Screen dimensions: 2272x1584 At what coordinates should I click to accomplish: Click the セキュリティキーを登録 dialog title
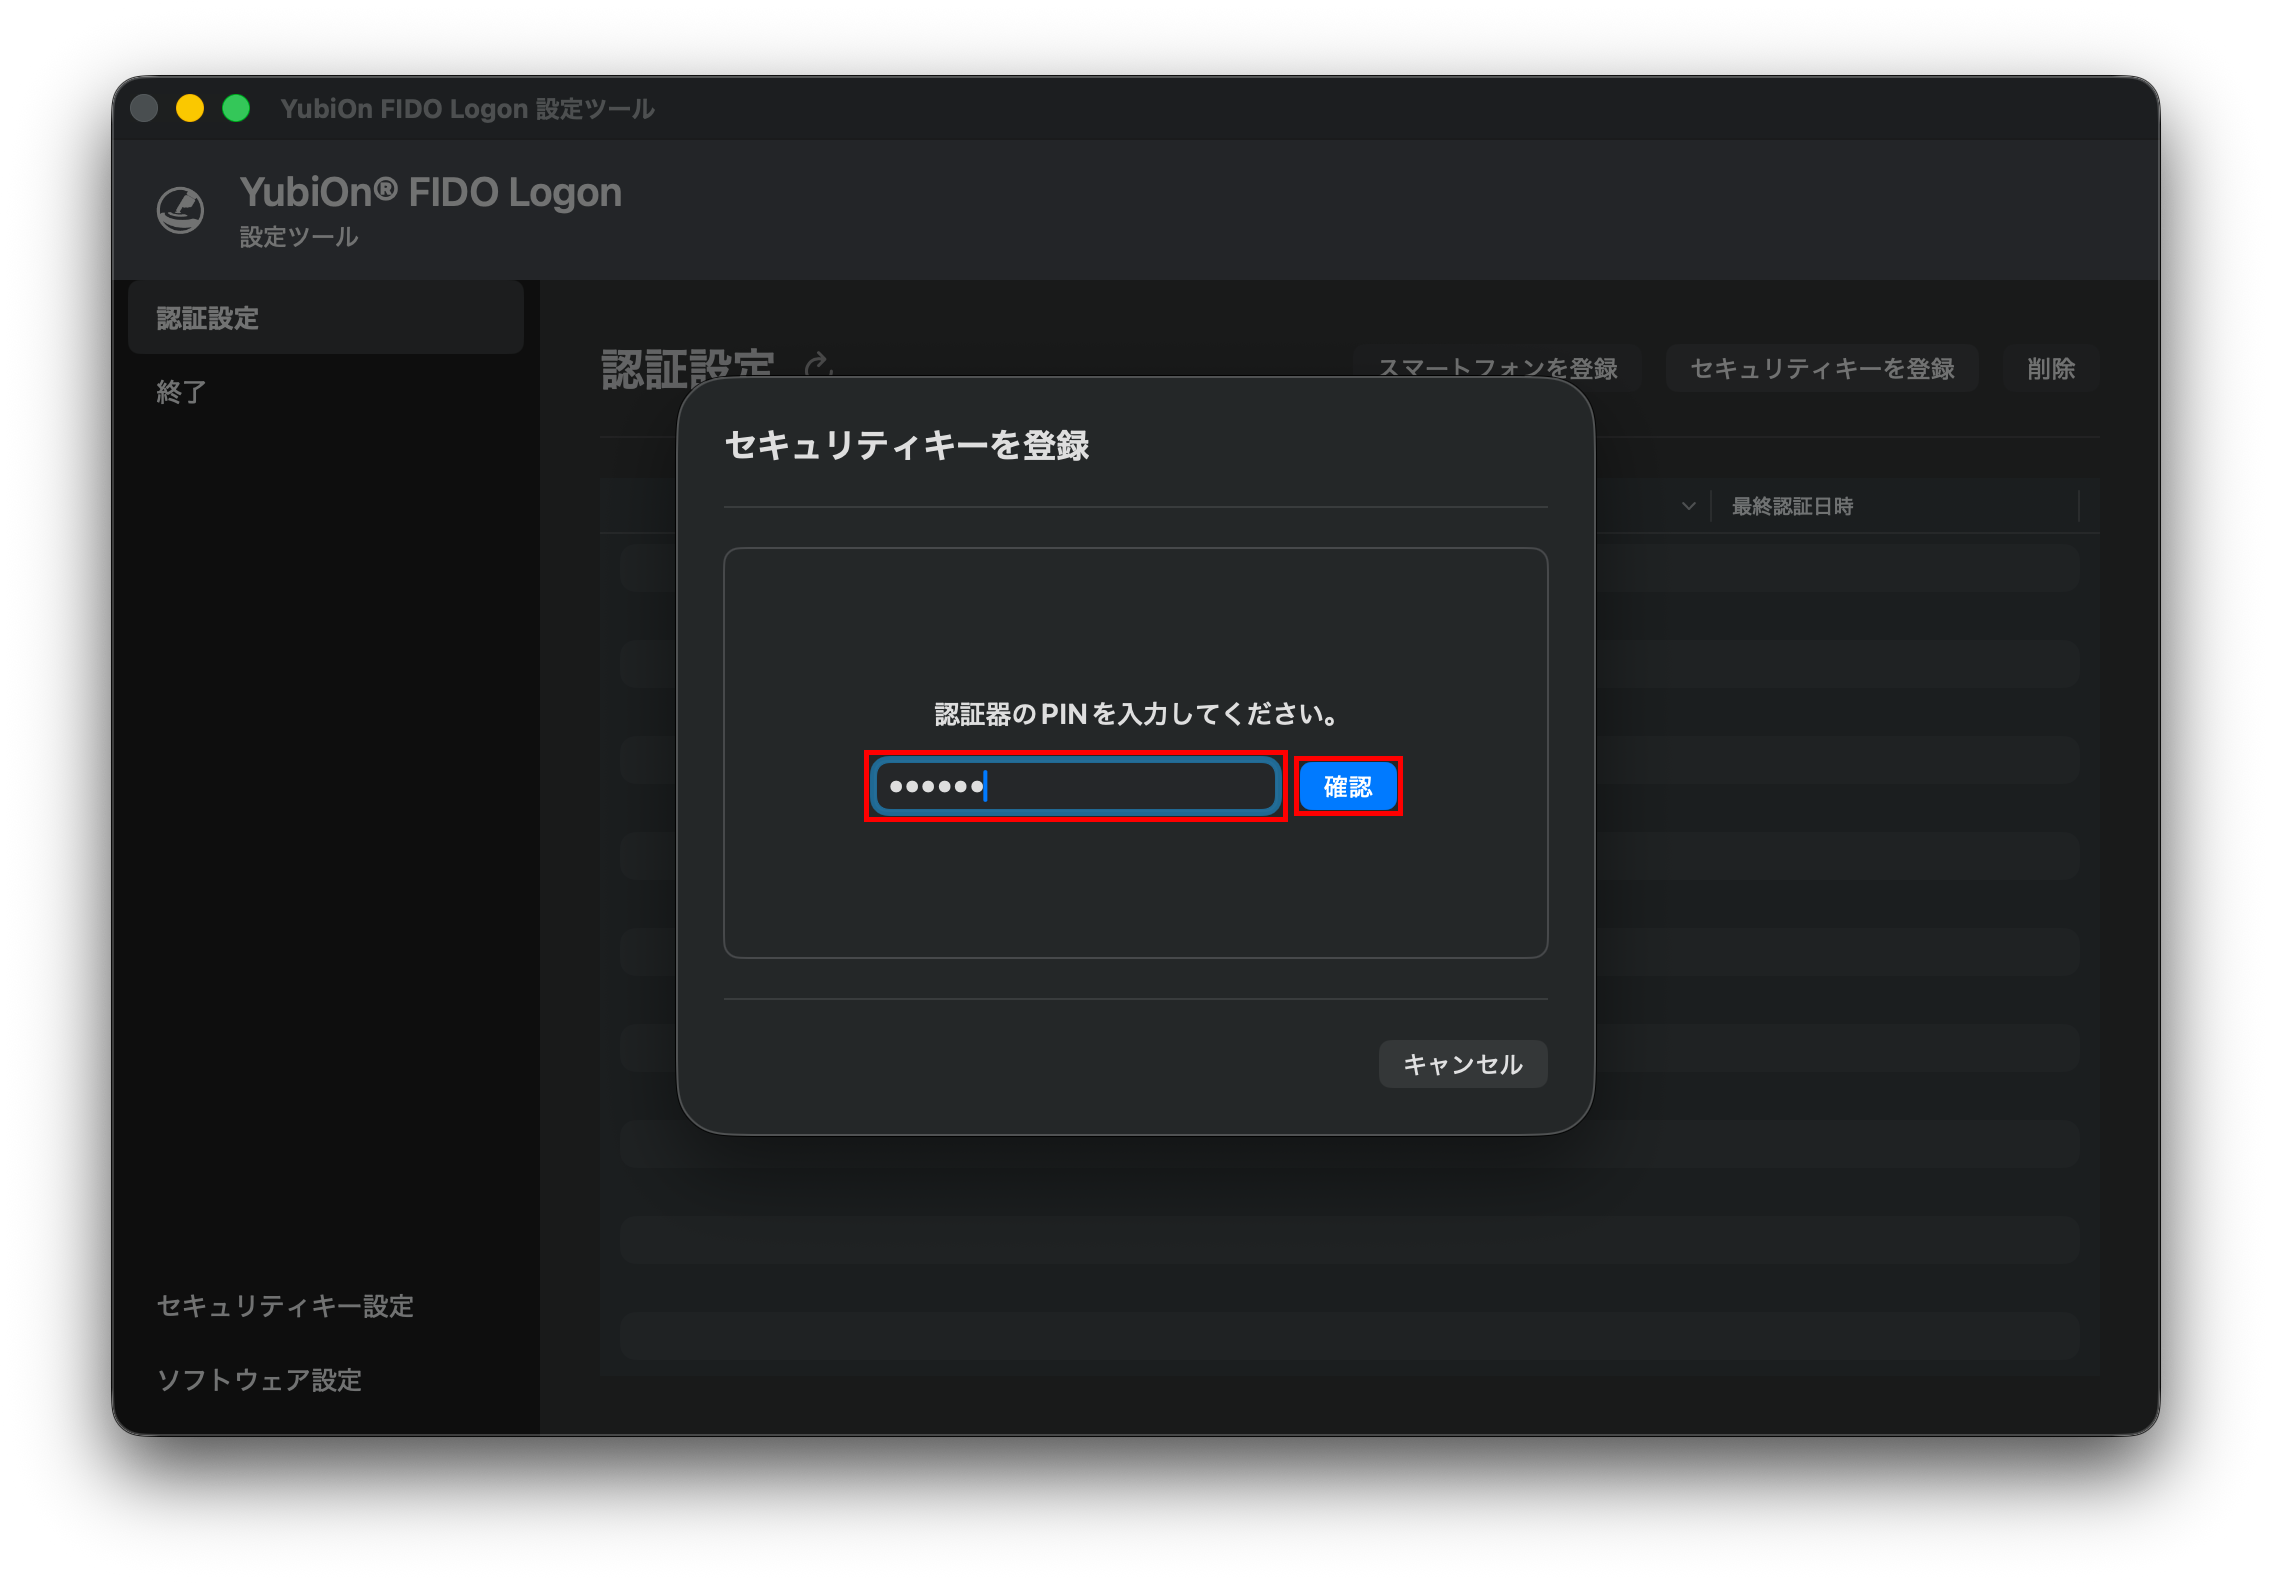pyautogui.click(x=907, y=445)
